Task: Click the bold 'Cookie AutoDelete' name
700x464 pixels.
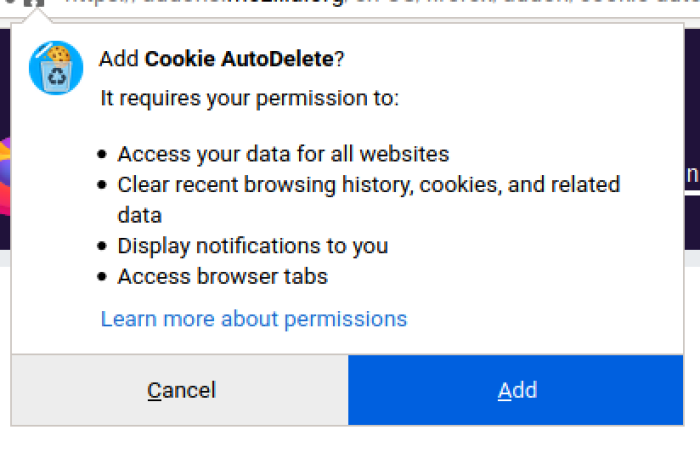Action: click(x=239, y=59)
